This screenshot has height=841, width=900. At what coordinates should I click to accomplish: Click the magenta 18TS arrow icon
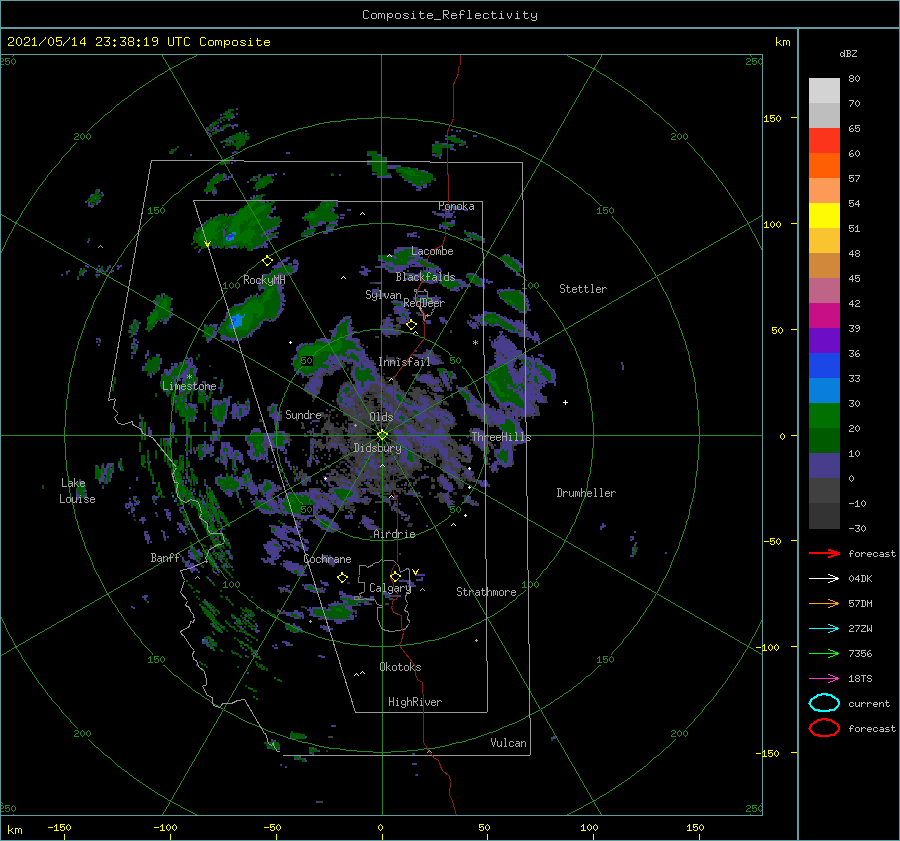[824, 679]
